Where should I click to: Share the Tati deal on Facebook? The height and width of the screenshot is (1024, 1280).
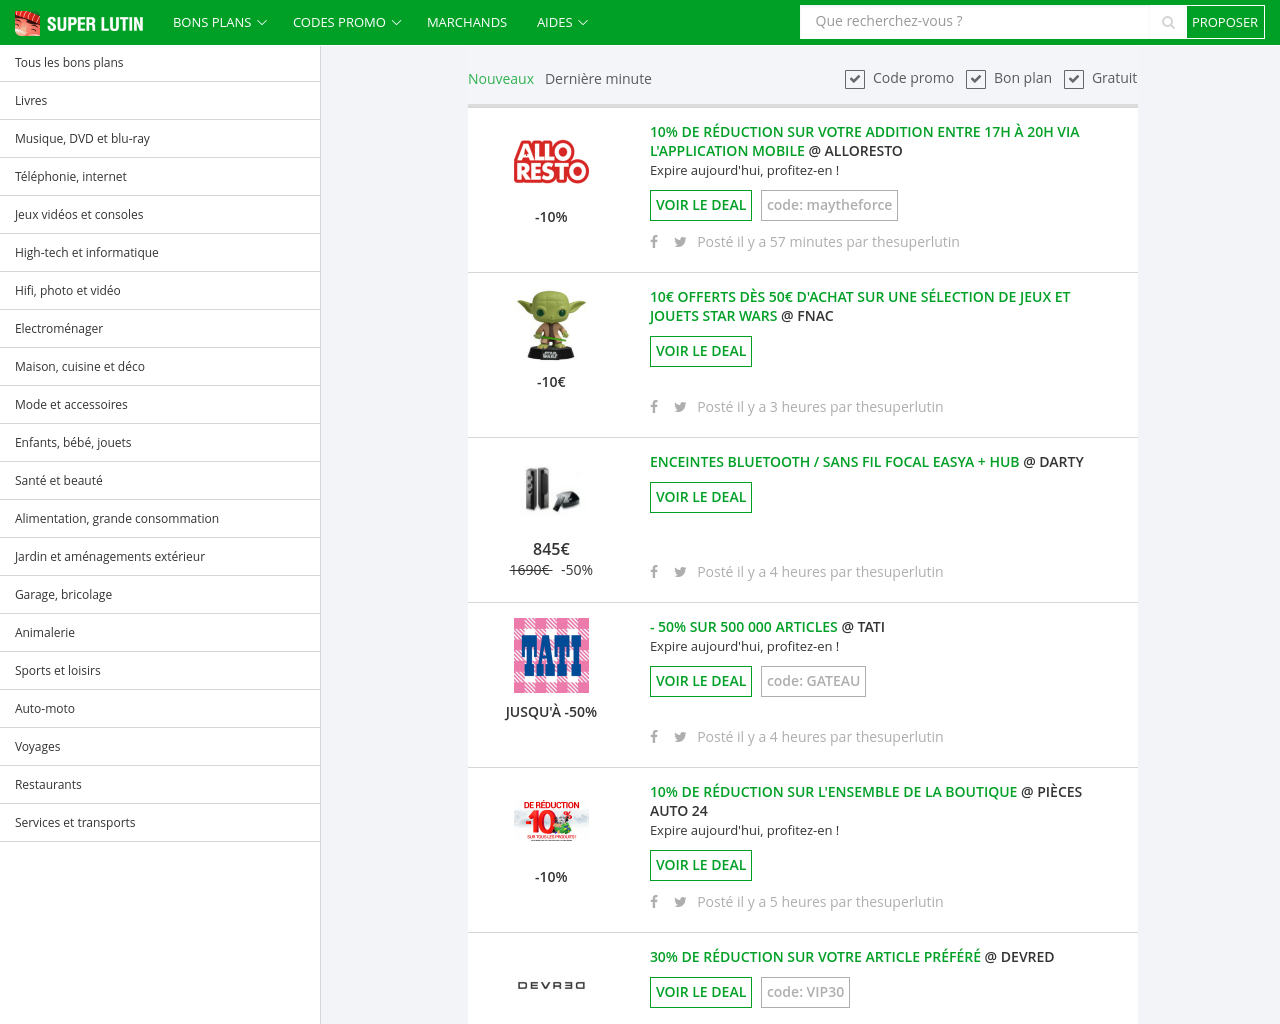click(x=654, y=737)
